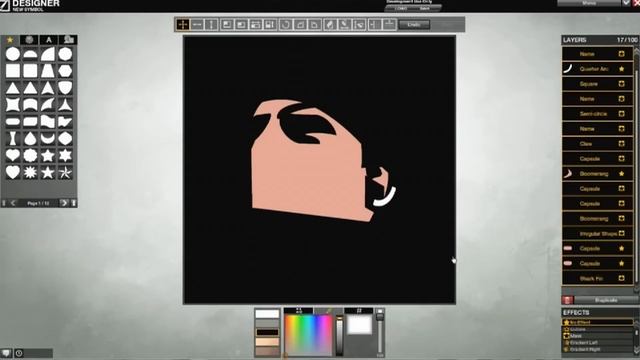Delete layer with red trash icon

(567, 300)
